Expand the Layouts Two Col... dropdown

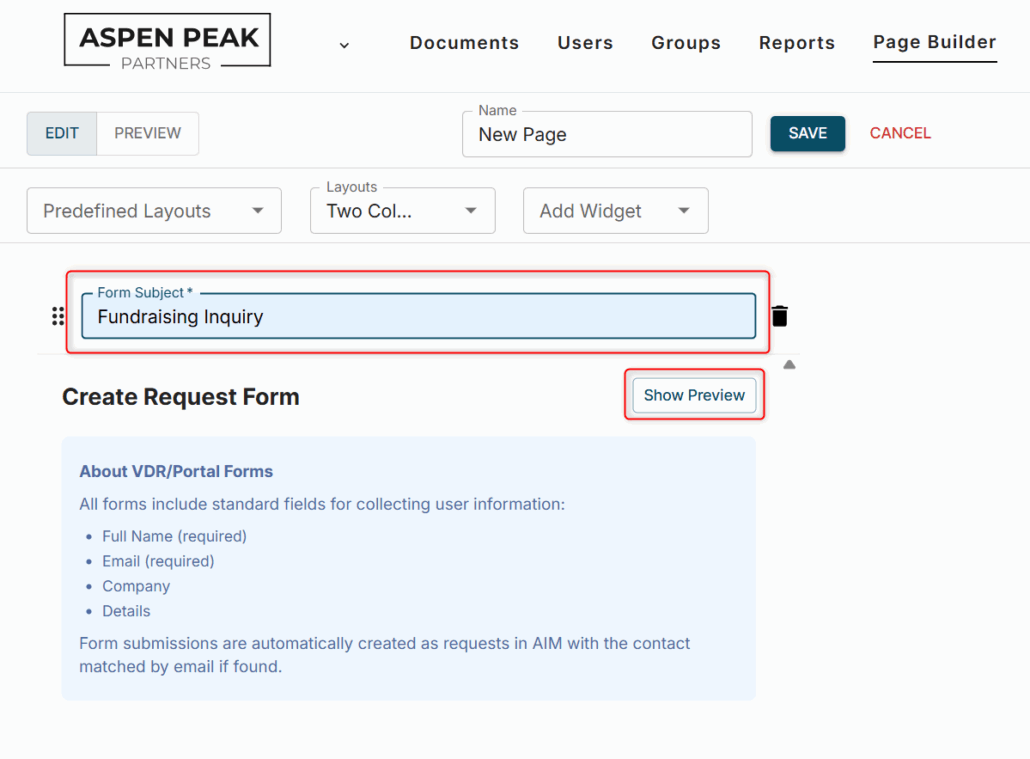402,211
